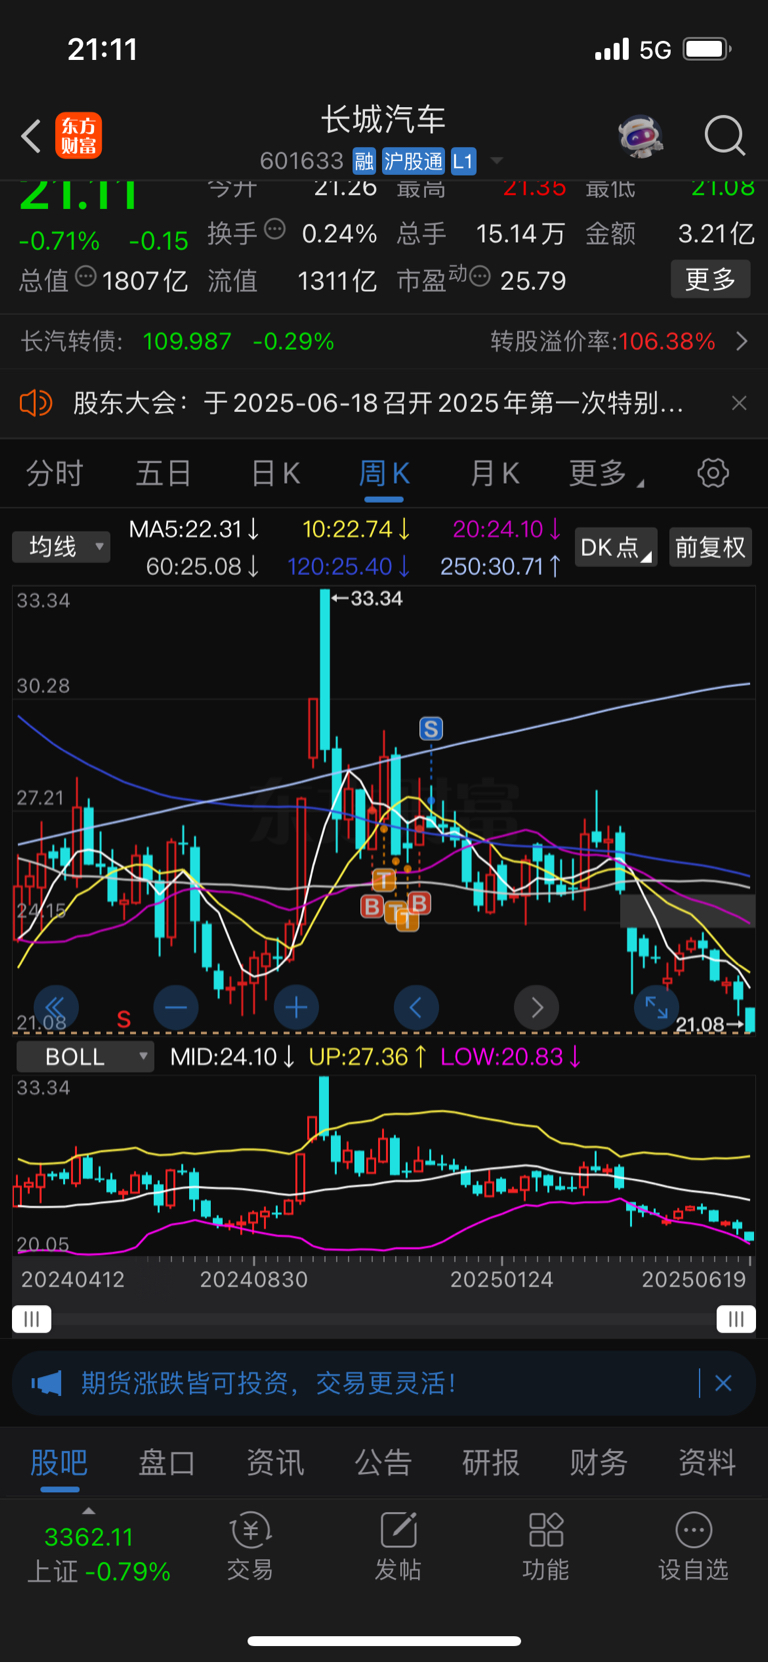Screen dimensions: 768x1663
Task: Switch to 研报 tab
Action: point(491,1463)
